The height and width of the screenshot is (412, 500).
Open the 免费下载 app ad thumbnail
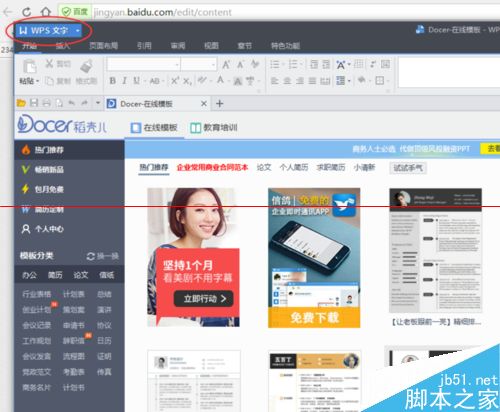(x=314, y=258)
